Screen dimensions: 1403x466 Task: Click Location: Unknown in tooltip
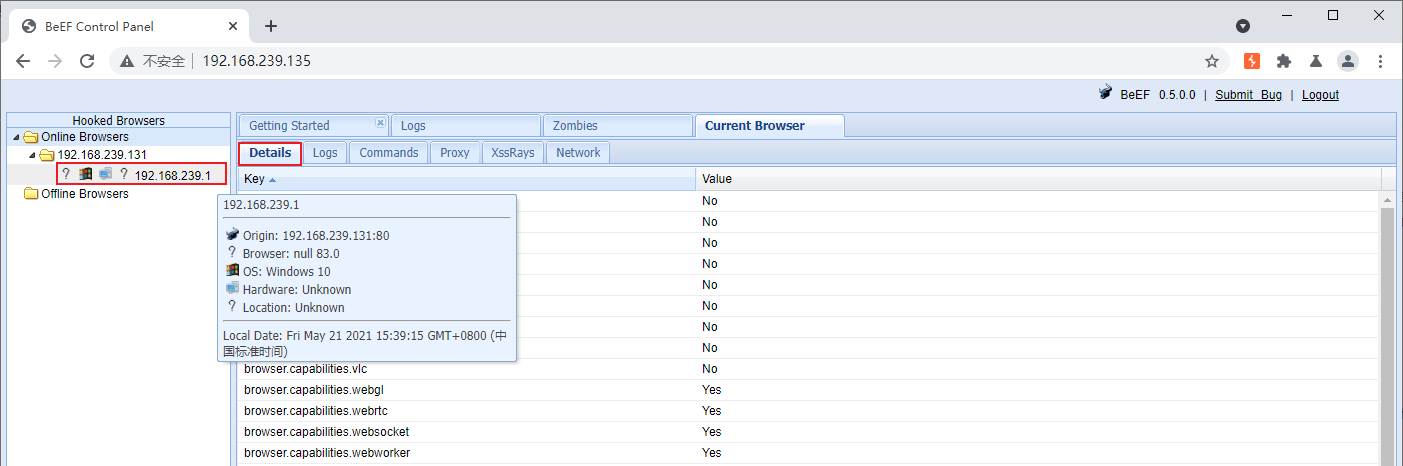[294, 308]
